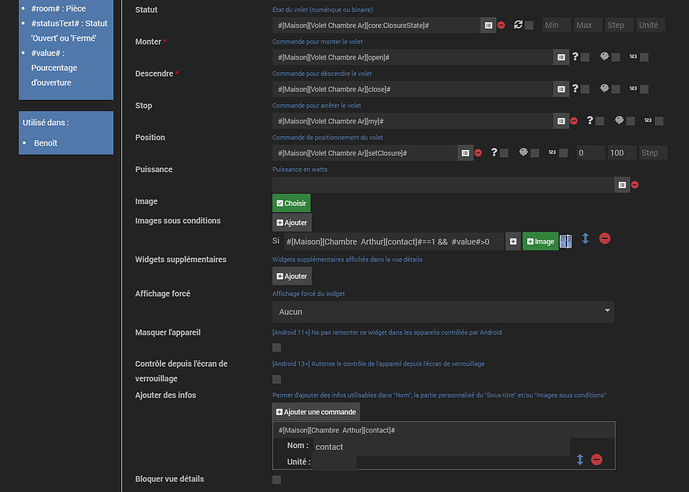Enable Bloquer vue détails checkbox
689x492 pixels.
(277, 479)
